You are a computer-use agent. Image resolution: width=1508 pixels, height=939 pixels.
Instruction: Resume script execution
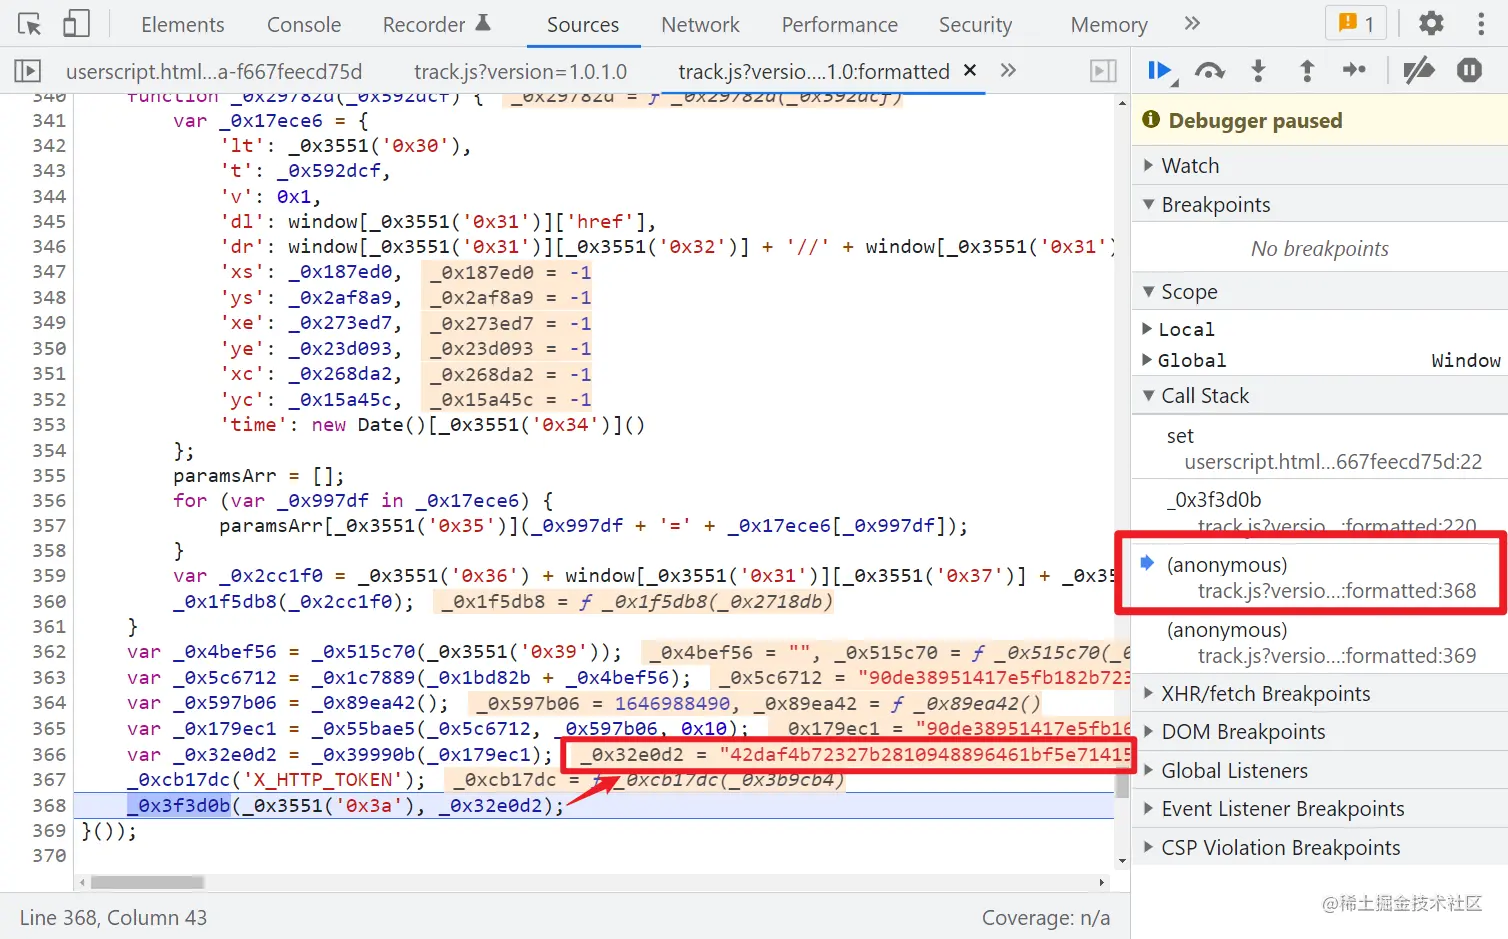1161,70
